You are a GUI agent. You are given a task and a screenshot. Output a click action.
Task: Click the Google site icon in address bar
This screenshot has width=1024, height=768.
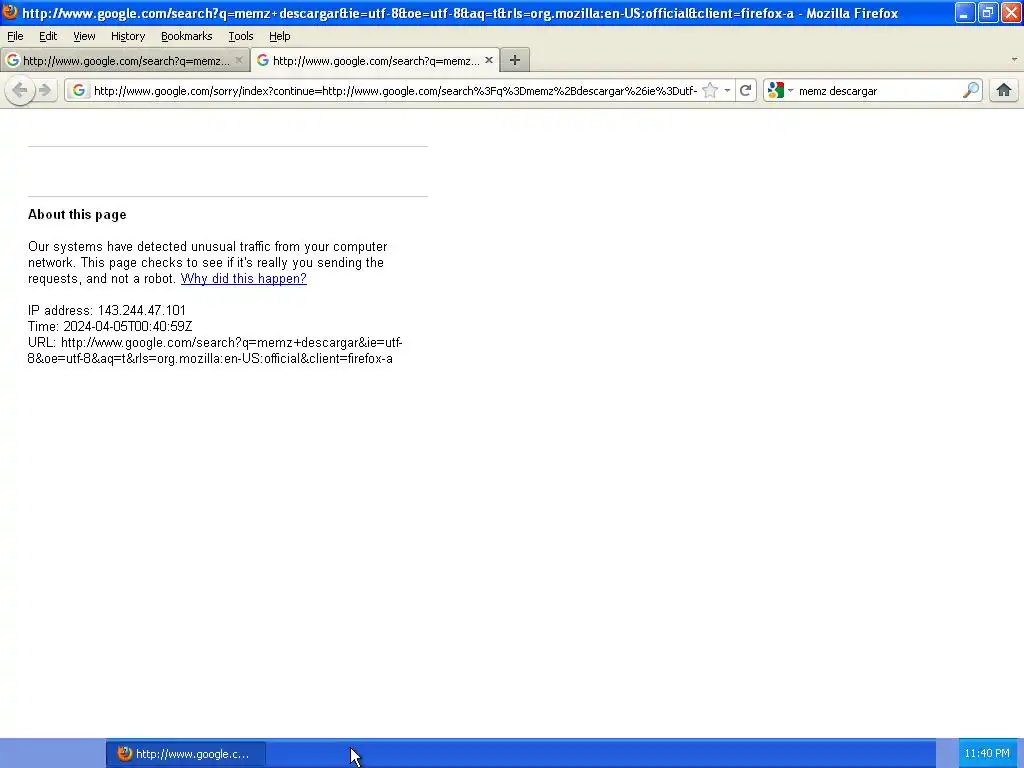(x=78, y=90)
